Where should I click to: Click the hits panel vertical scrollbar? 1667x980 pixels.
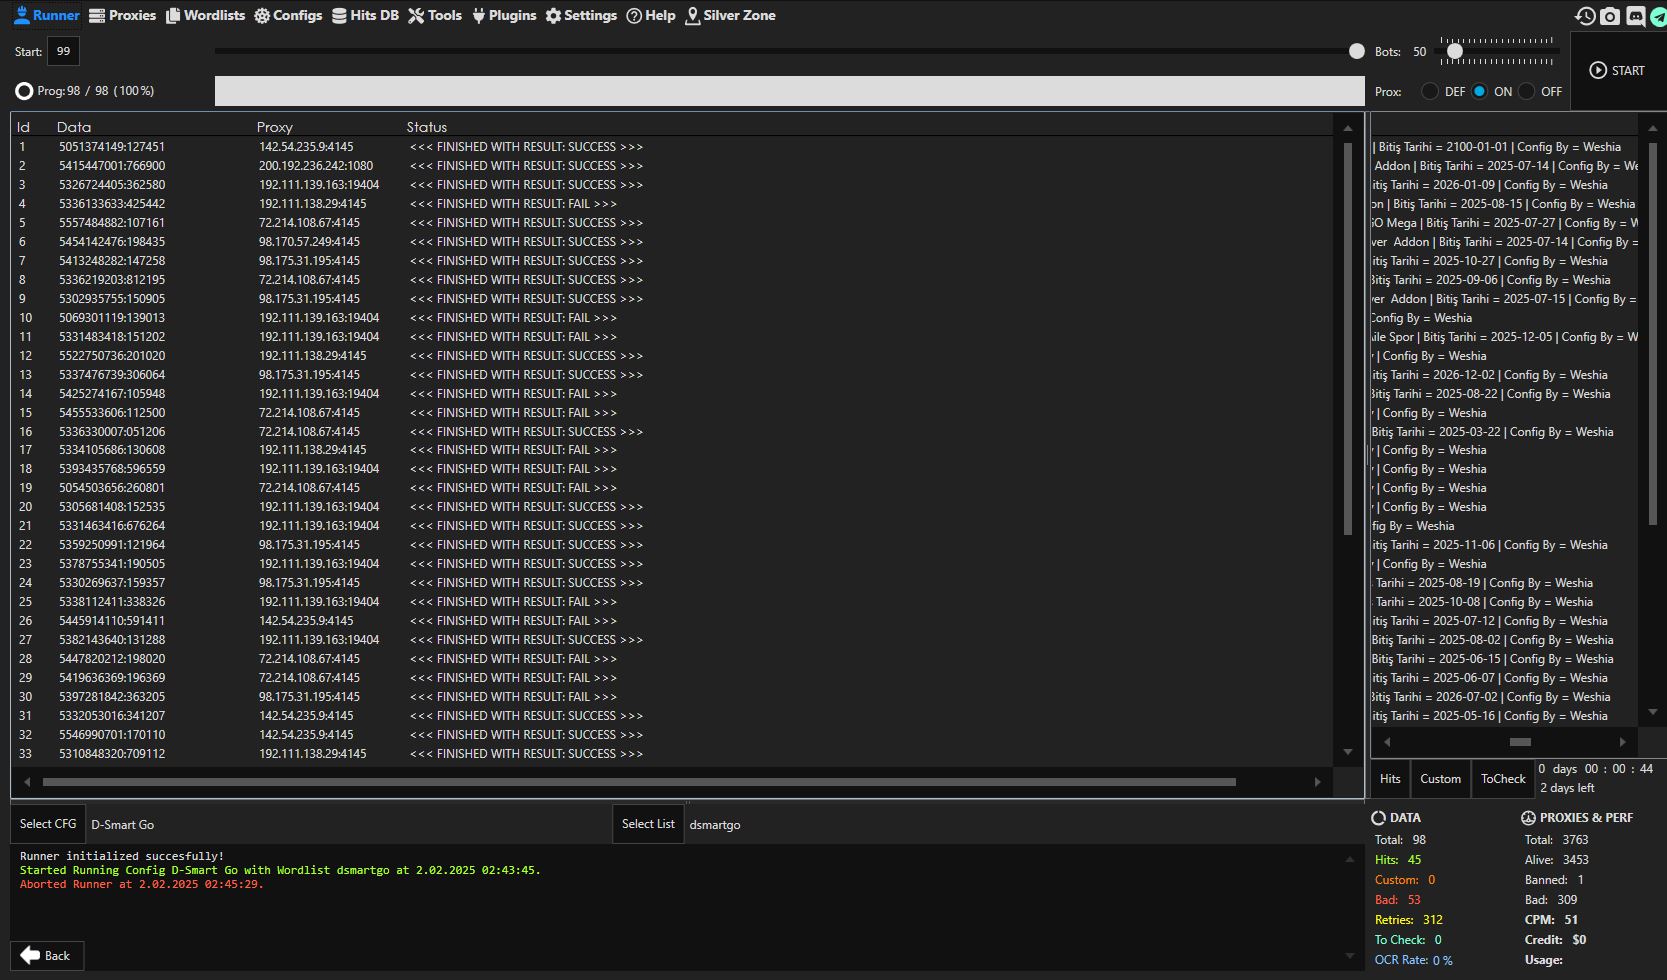click(1653, 333)
